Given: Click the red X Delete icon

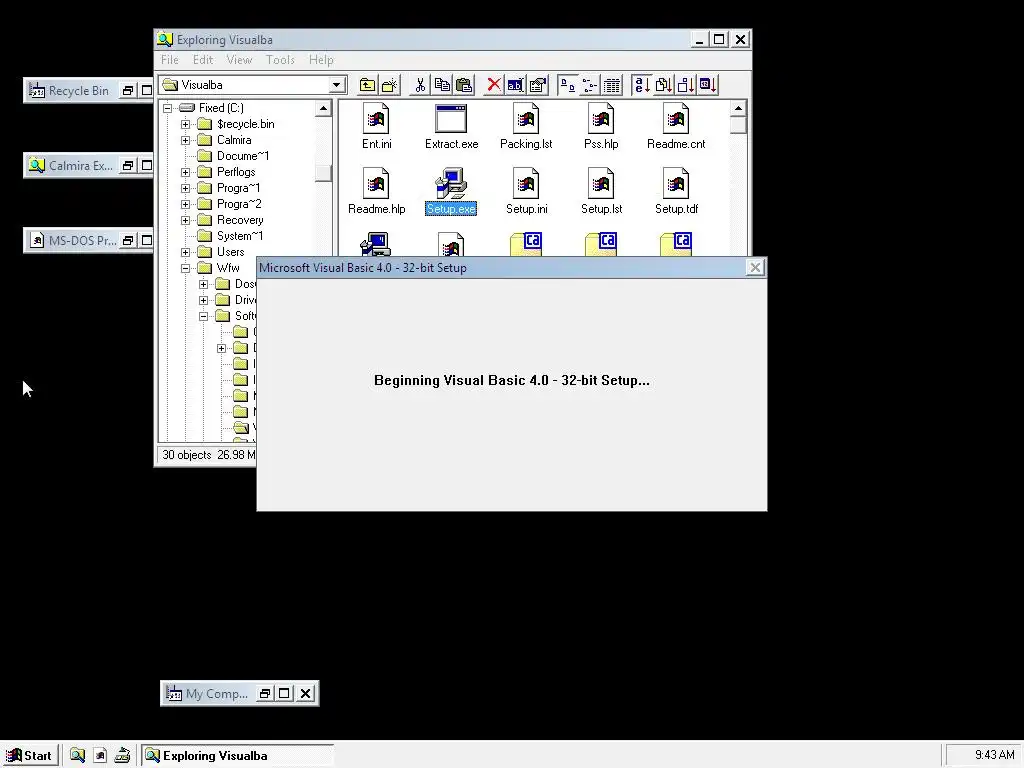Looking at the screenshot, I should click(494, 85).
